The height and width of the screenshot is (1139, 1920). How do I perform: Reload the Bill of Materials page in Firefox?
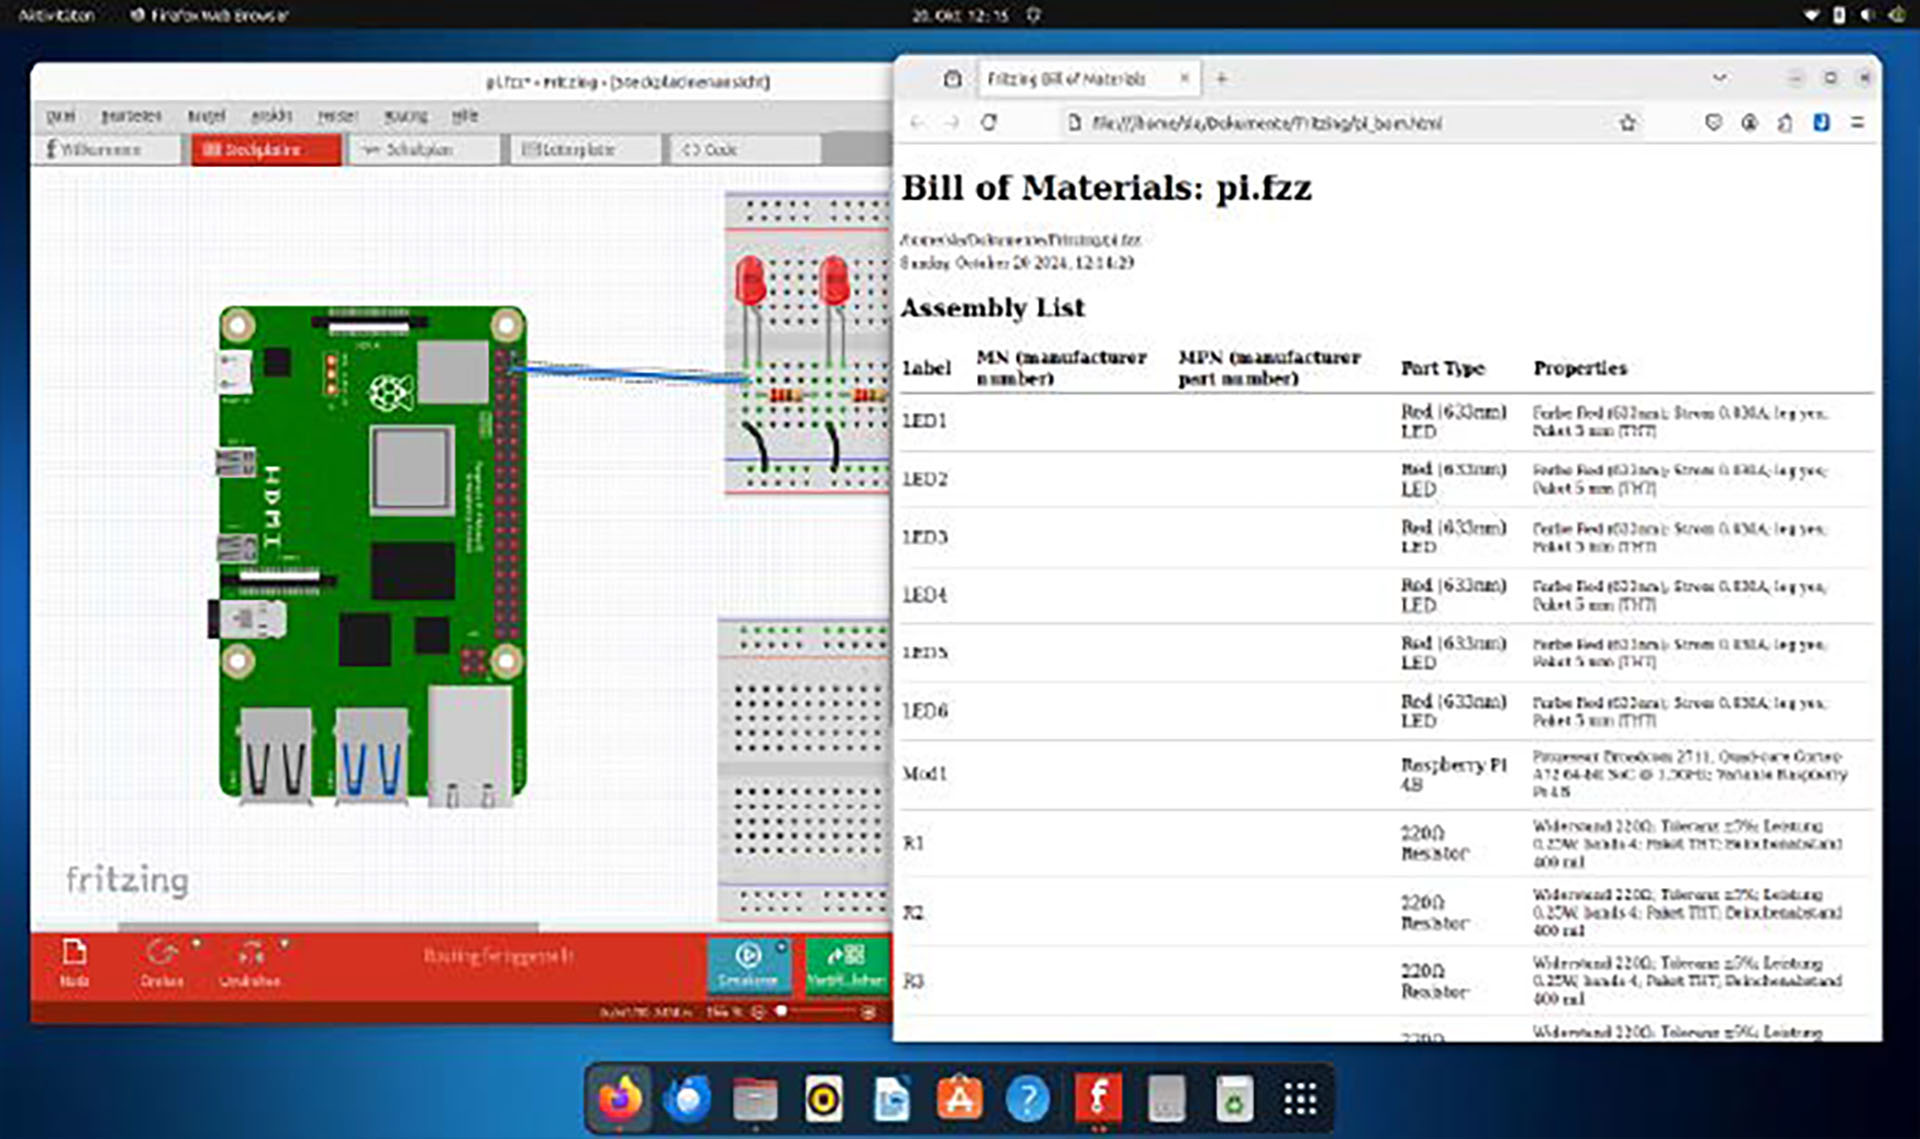pyautogui.click(x=988, y=122)
